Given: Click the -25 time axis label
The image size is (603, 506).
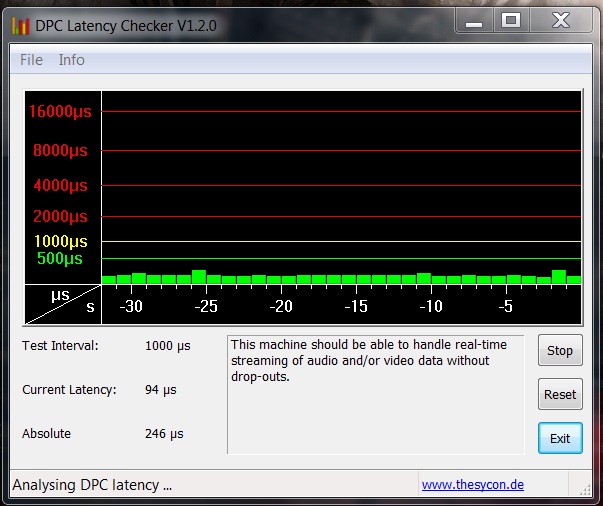Looking at the screenshot, I should click(206, 306).
